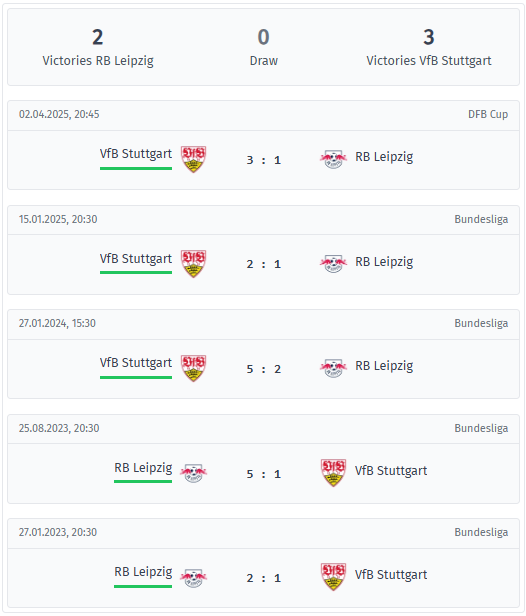Click VfB Stuttgart crest in 27.01.2024 match
This screenshot has height=616, width=526.
point(193,368)
